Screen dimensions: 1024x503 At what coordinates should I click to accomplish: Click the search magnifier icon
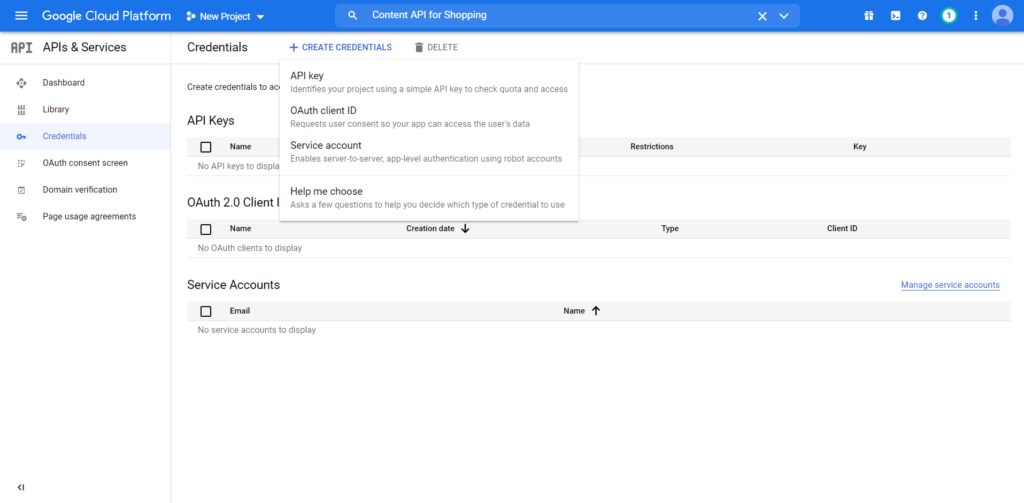tap(353, 16)
